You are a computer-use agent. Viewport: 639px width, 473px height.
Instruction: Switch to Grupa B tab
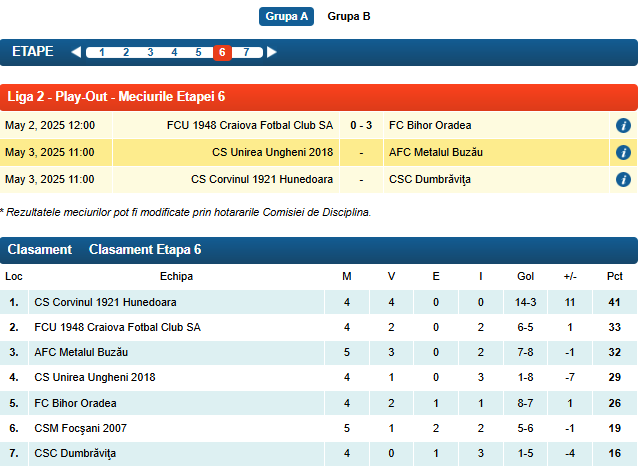(349, 16)
